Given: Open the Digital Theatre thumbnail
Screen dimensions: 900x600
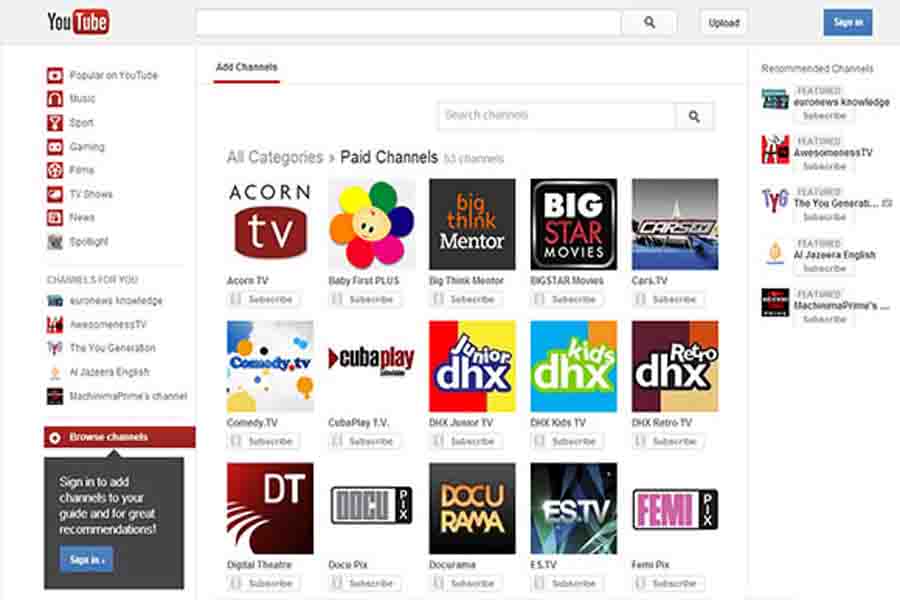Looking at the screenshot, I should [270, 509].
